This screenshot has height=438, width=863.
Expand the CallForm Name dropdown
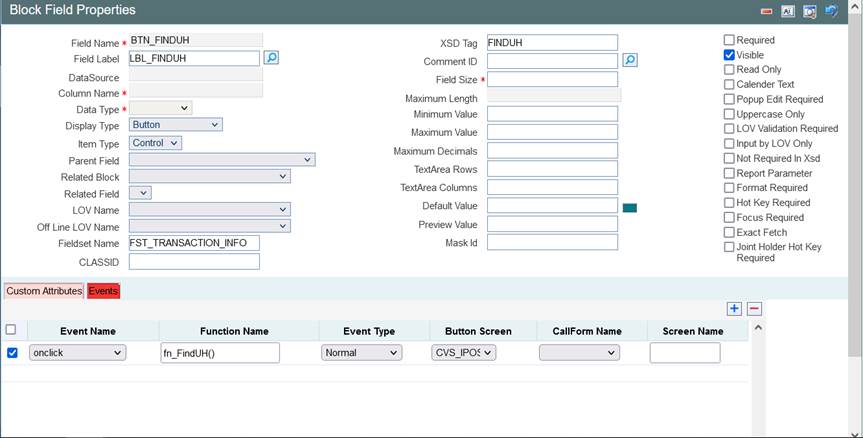click(x=579, y=353)
